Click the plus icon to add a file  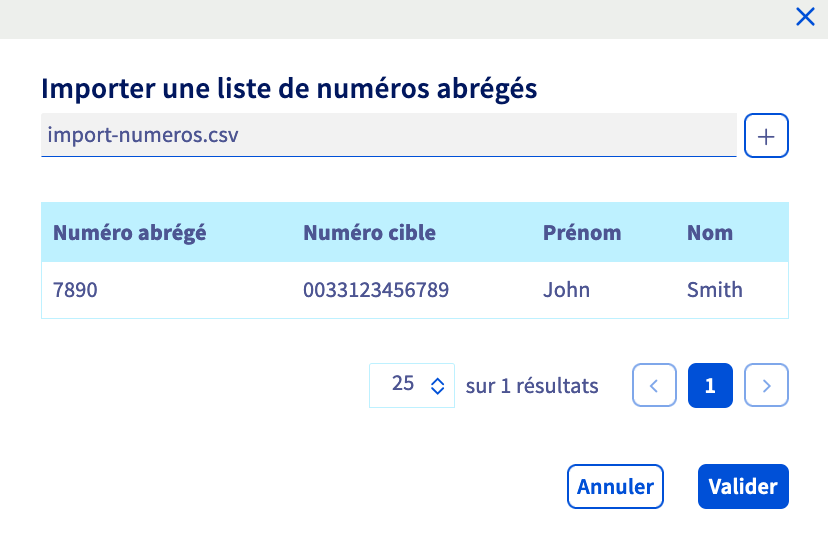point(766,136)
